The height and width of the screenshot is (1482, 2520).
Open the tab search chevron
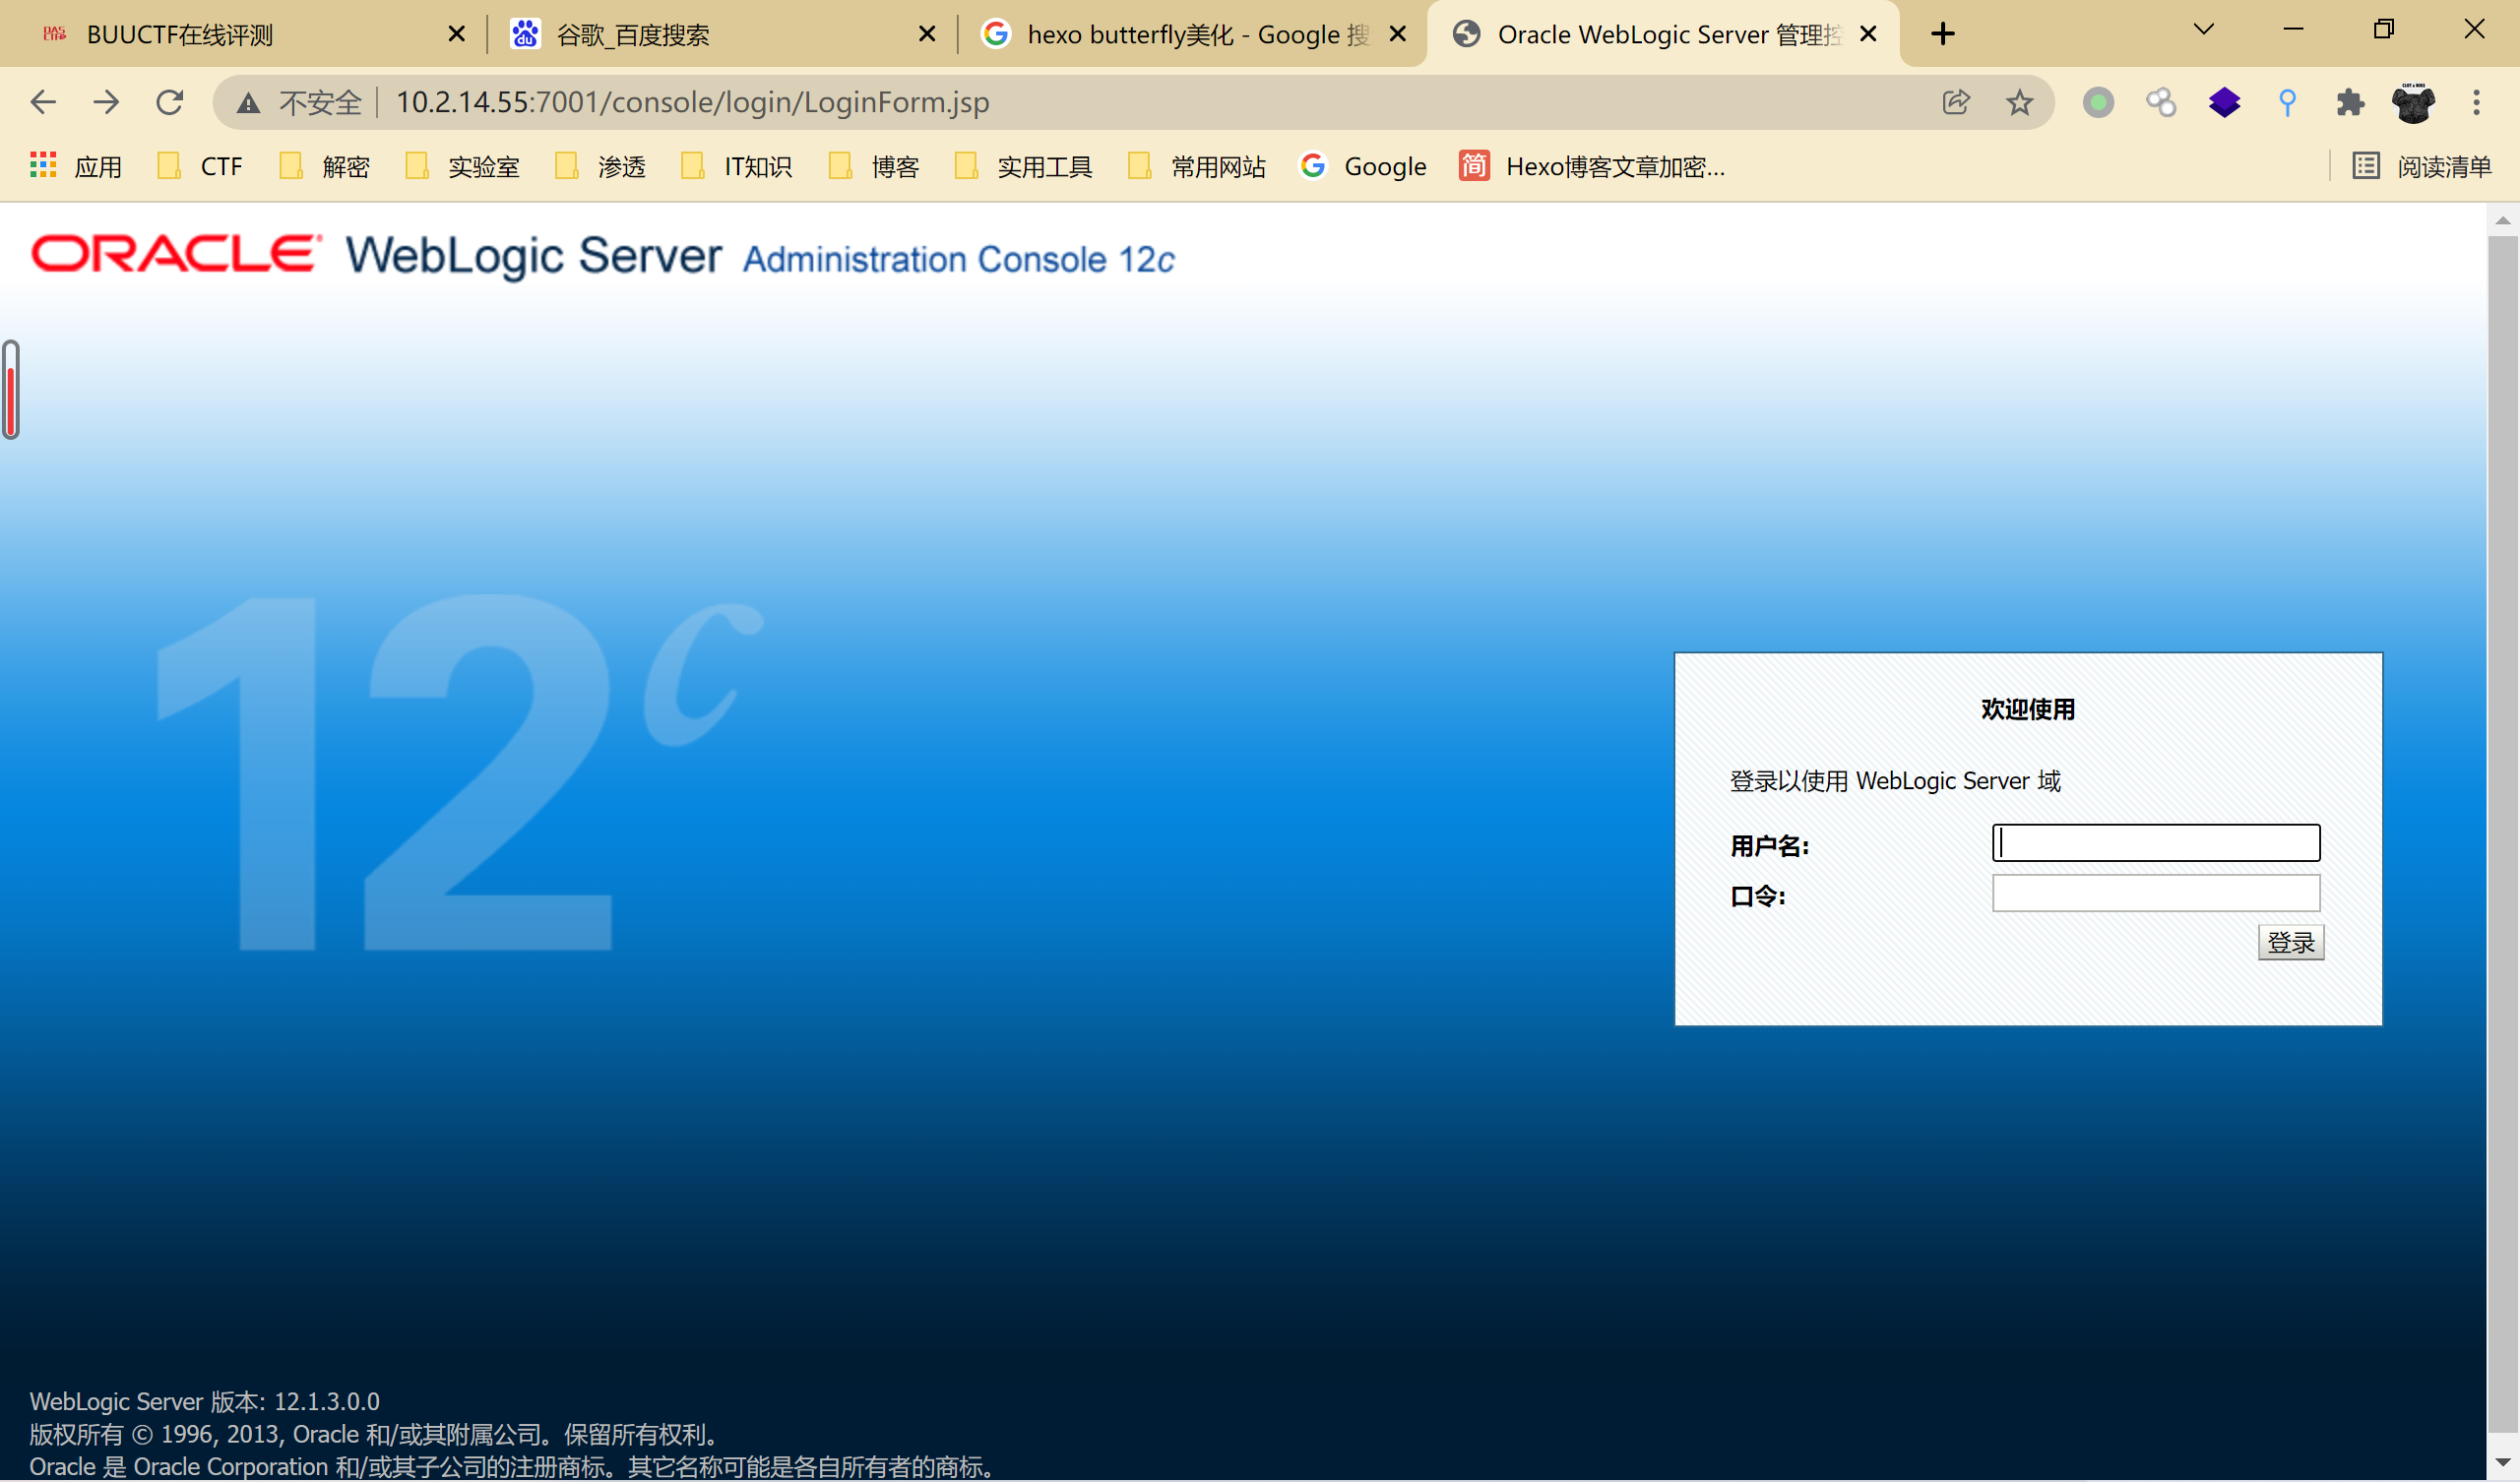2203,29
